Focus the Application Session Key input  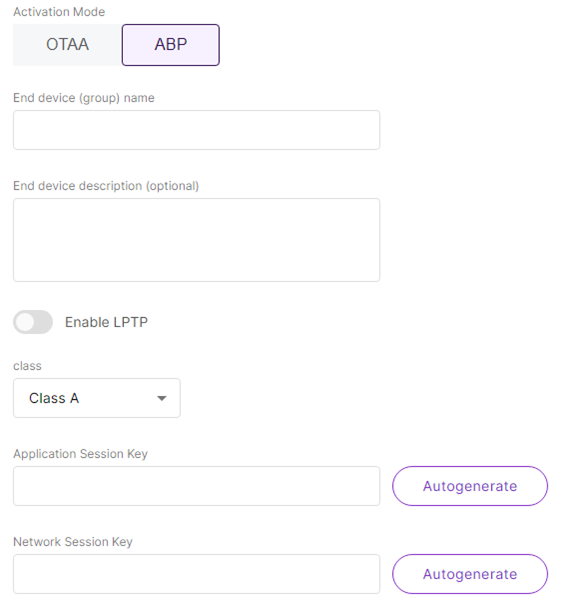click(x=197, y=486)
